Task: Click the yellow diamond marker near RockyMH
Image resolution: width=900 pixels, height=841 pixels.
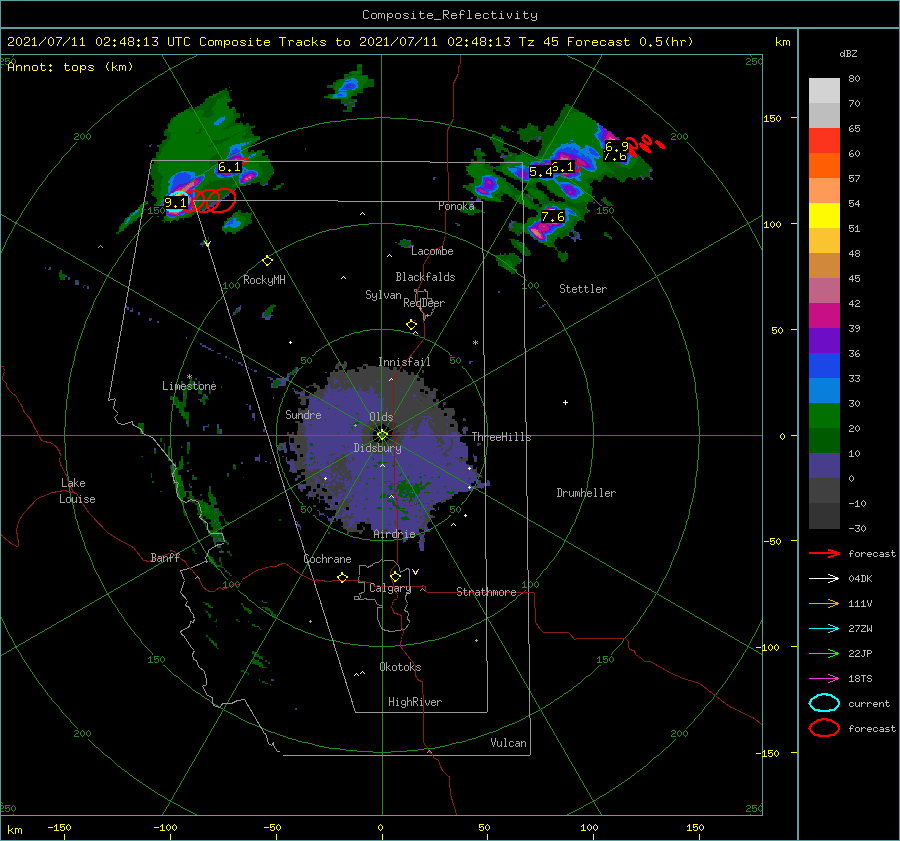Action: coord(267,261)
